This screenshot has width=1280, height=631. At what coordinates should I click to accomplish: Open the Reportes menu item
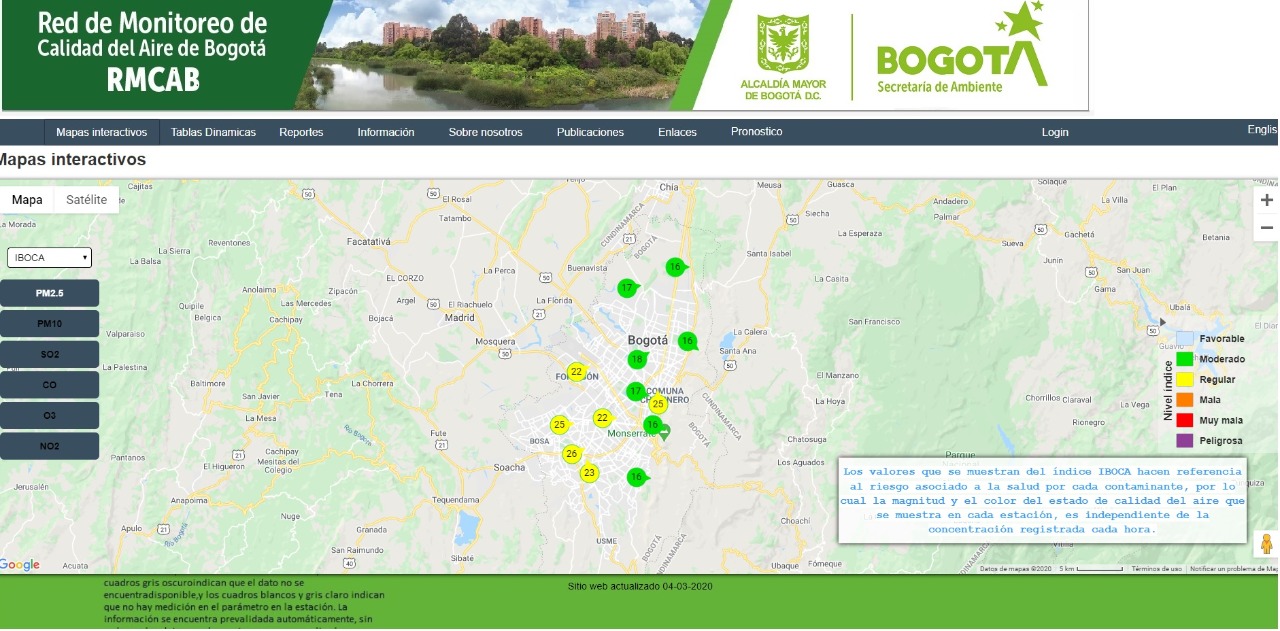[301, 132]
